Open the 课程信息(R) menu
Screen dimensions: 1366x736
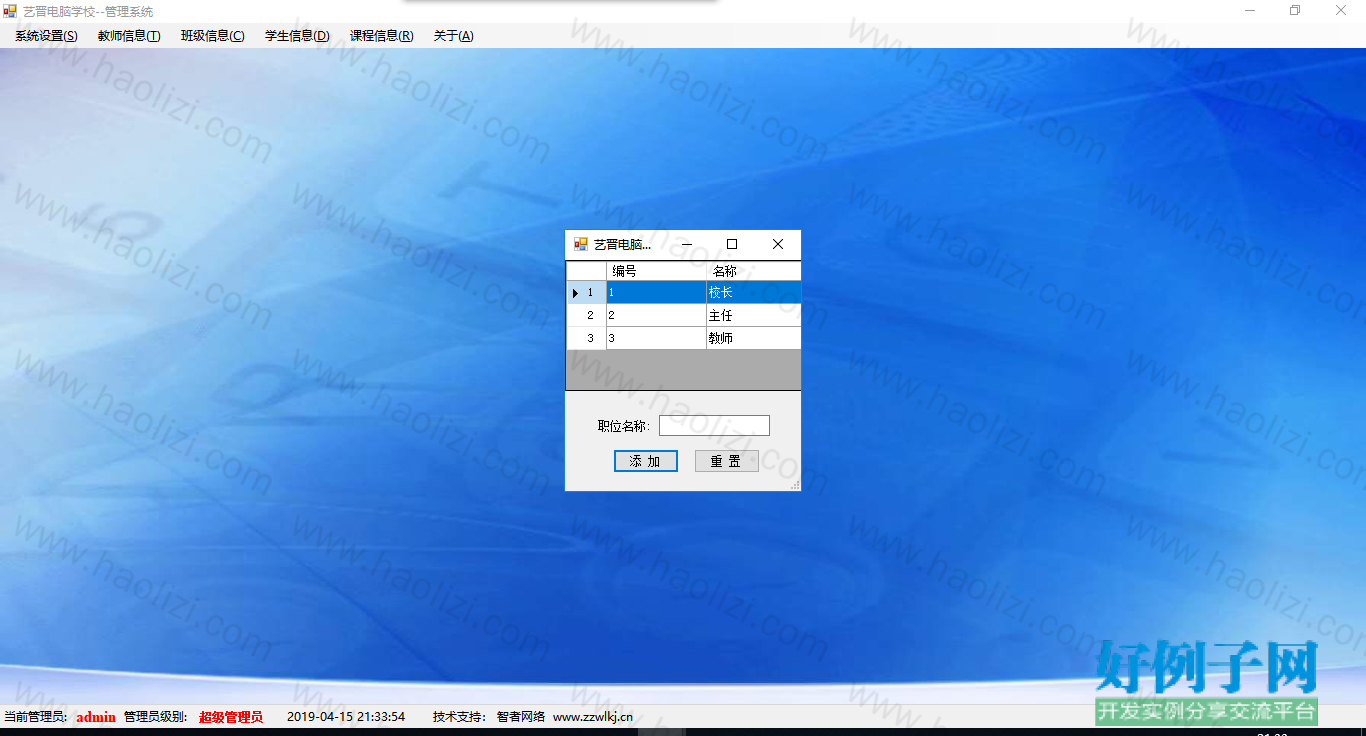[x=382, y=36]
